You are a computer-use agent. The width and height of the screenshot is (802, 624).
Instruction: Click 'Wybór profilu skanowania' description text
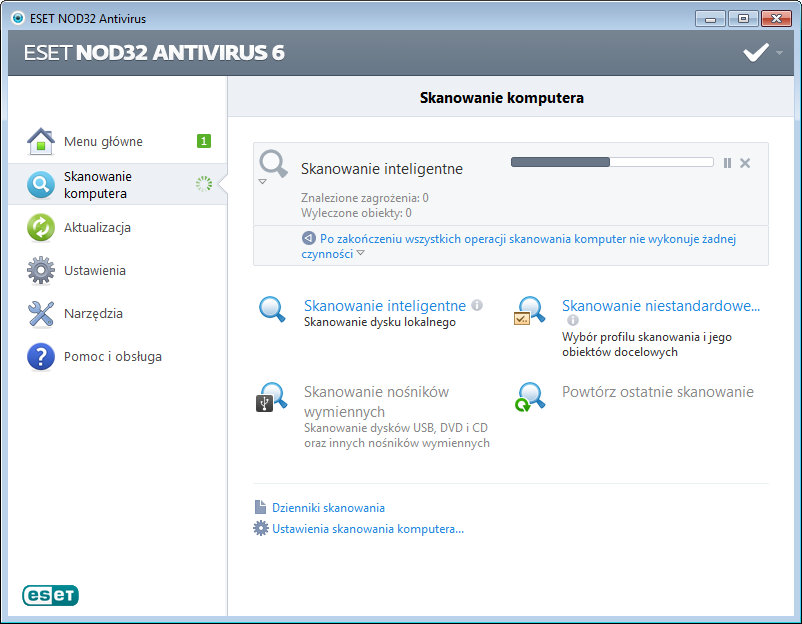coord(647,344)
